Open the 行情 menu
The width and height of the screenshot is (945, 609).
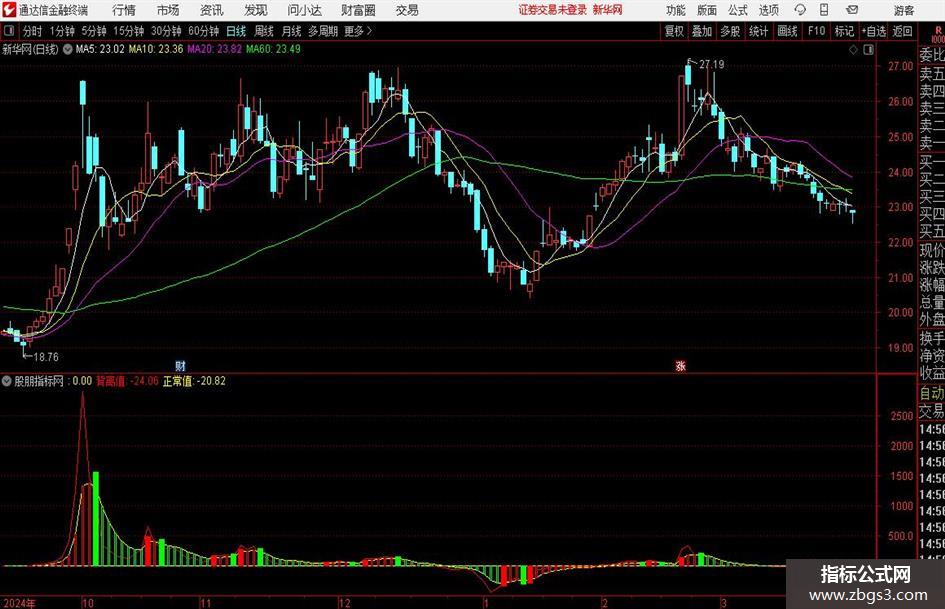tap(124, 10)
